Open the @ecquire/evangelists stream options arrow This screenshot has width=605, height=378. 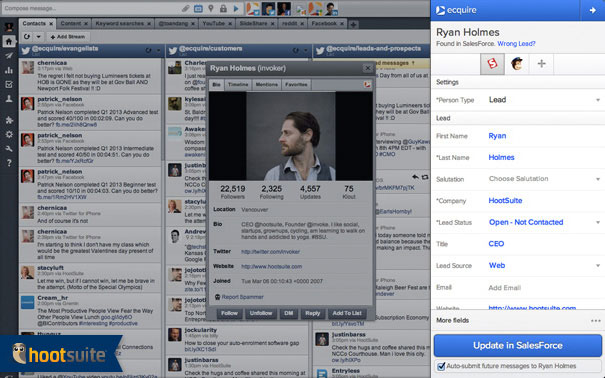tap(158, 51)
